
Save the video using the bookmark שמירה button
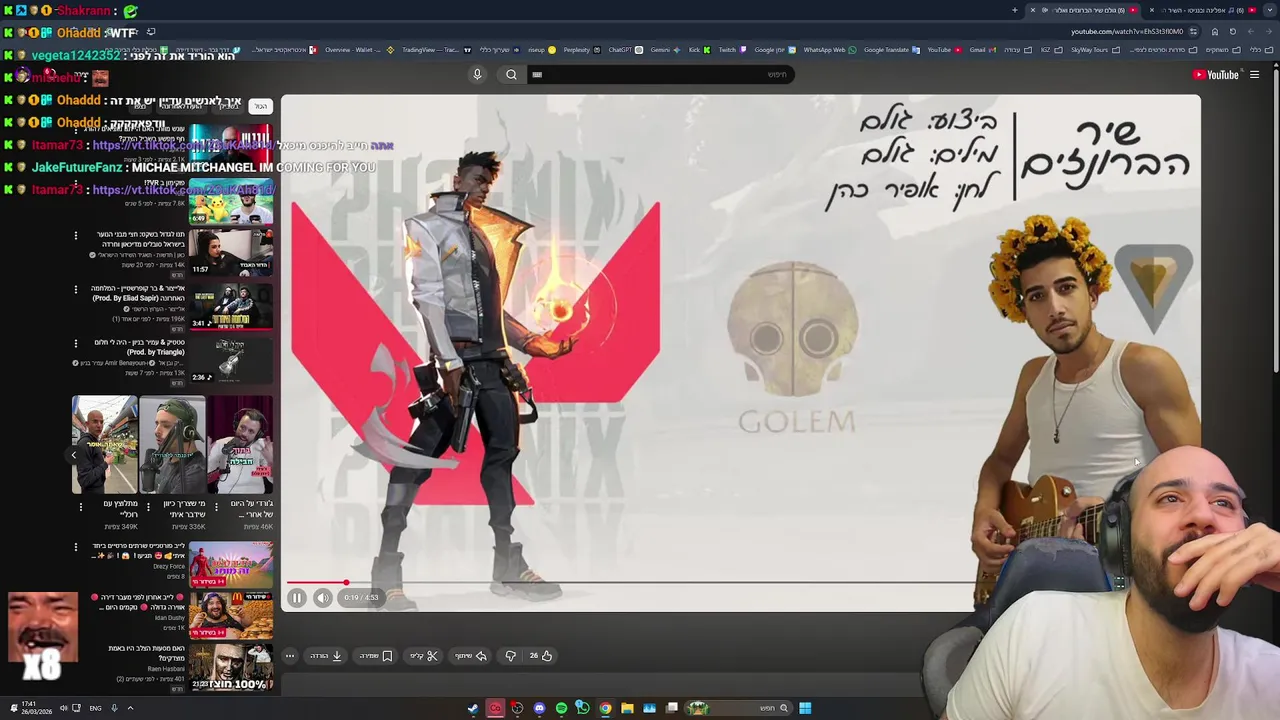(376, 656)
